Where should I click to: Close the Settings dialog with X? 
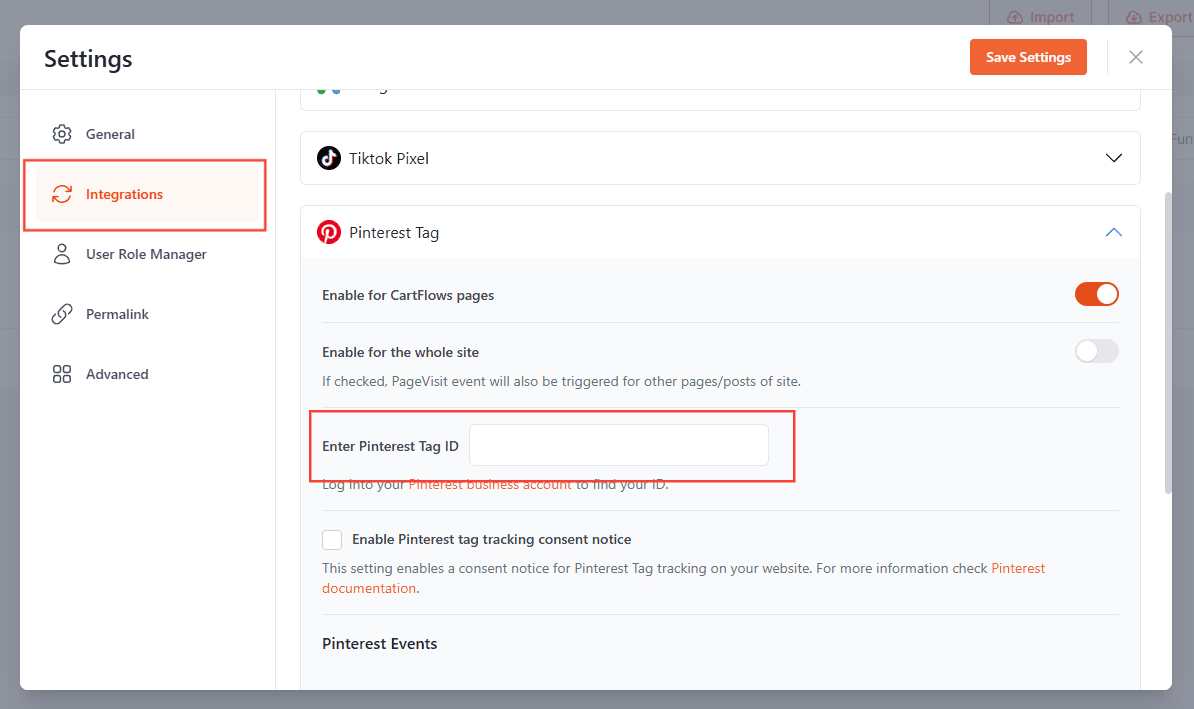click(1136, 57)
